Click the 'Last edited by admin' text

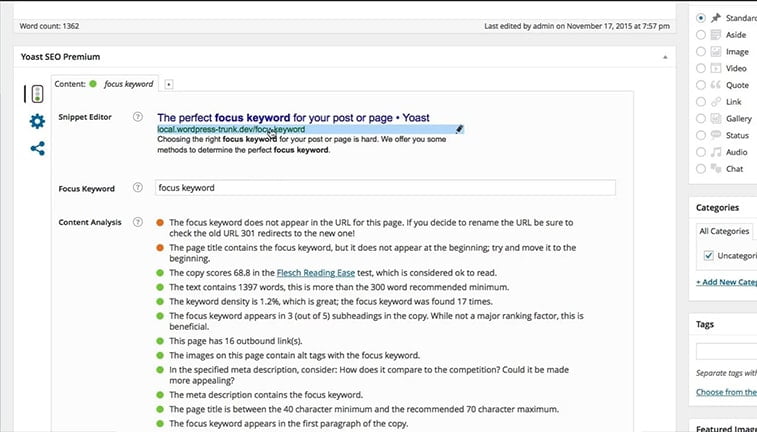coord(577,26)
